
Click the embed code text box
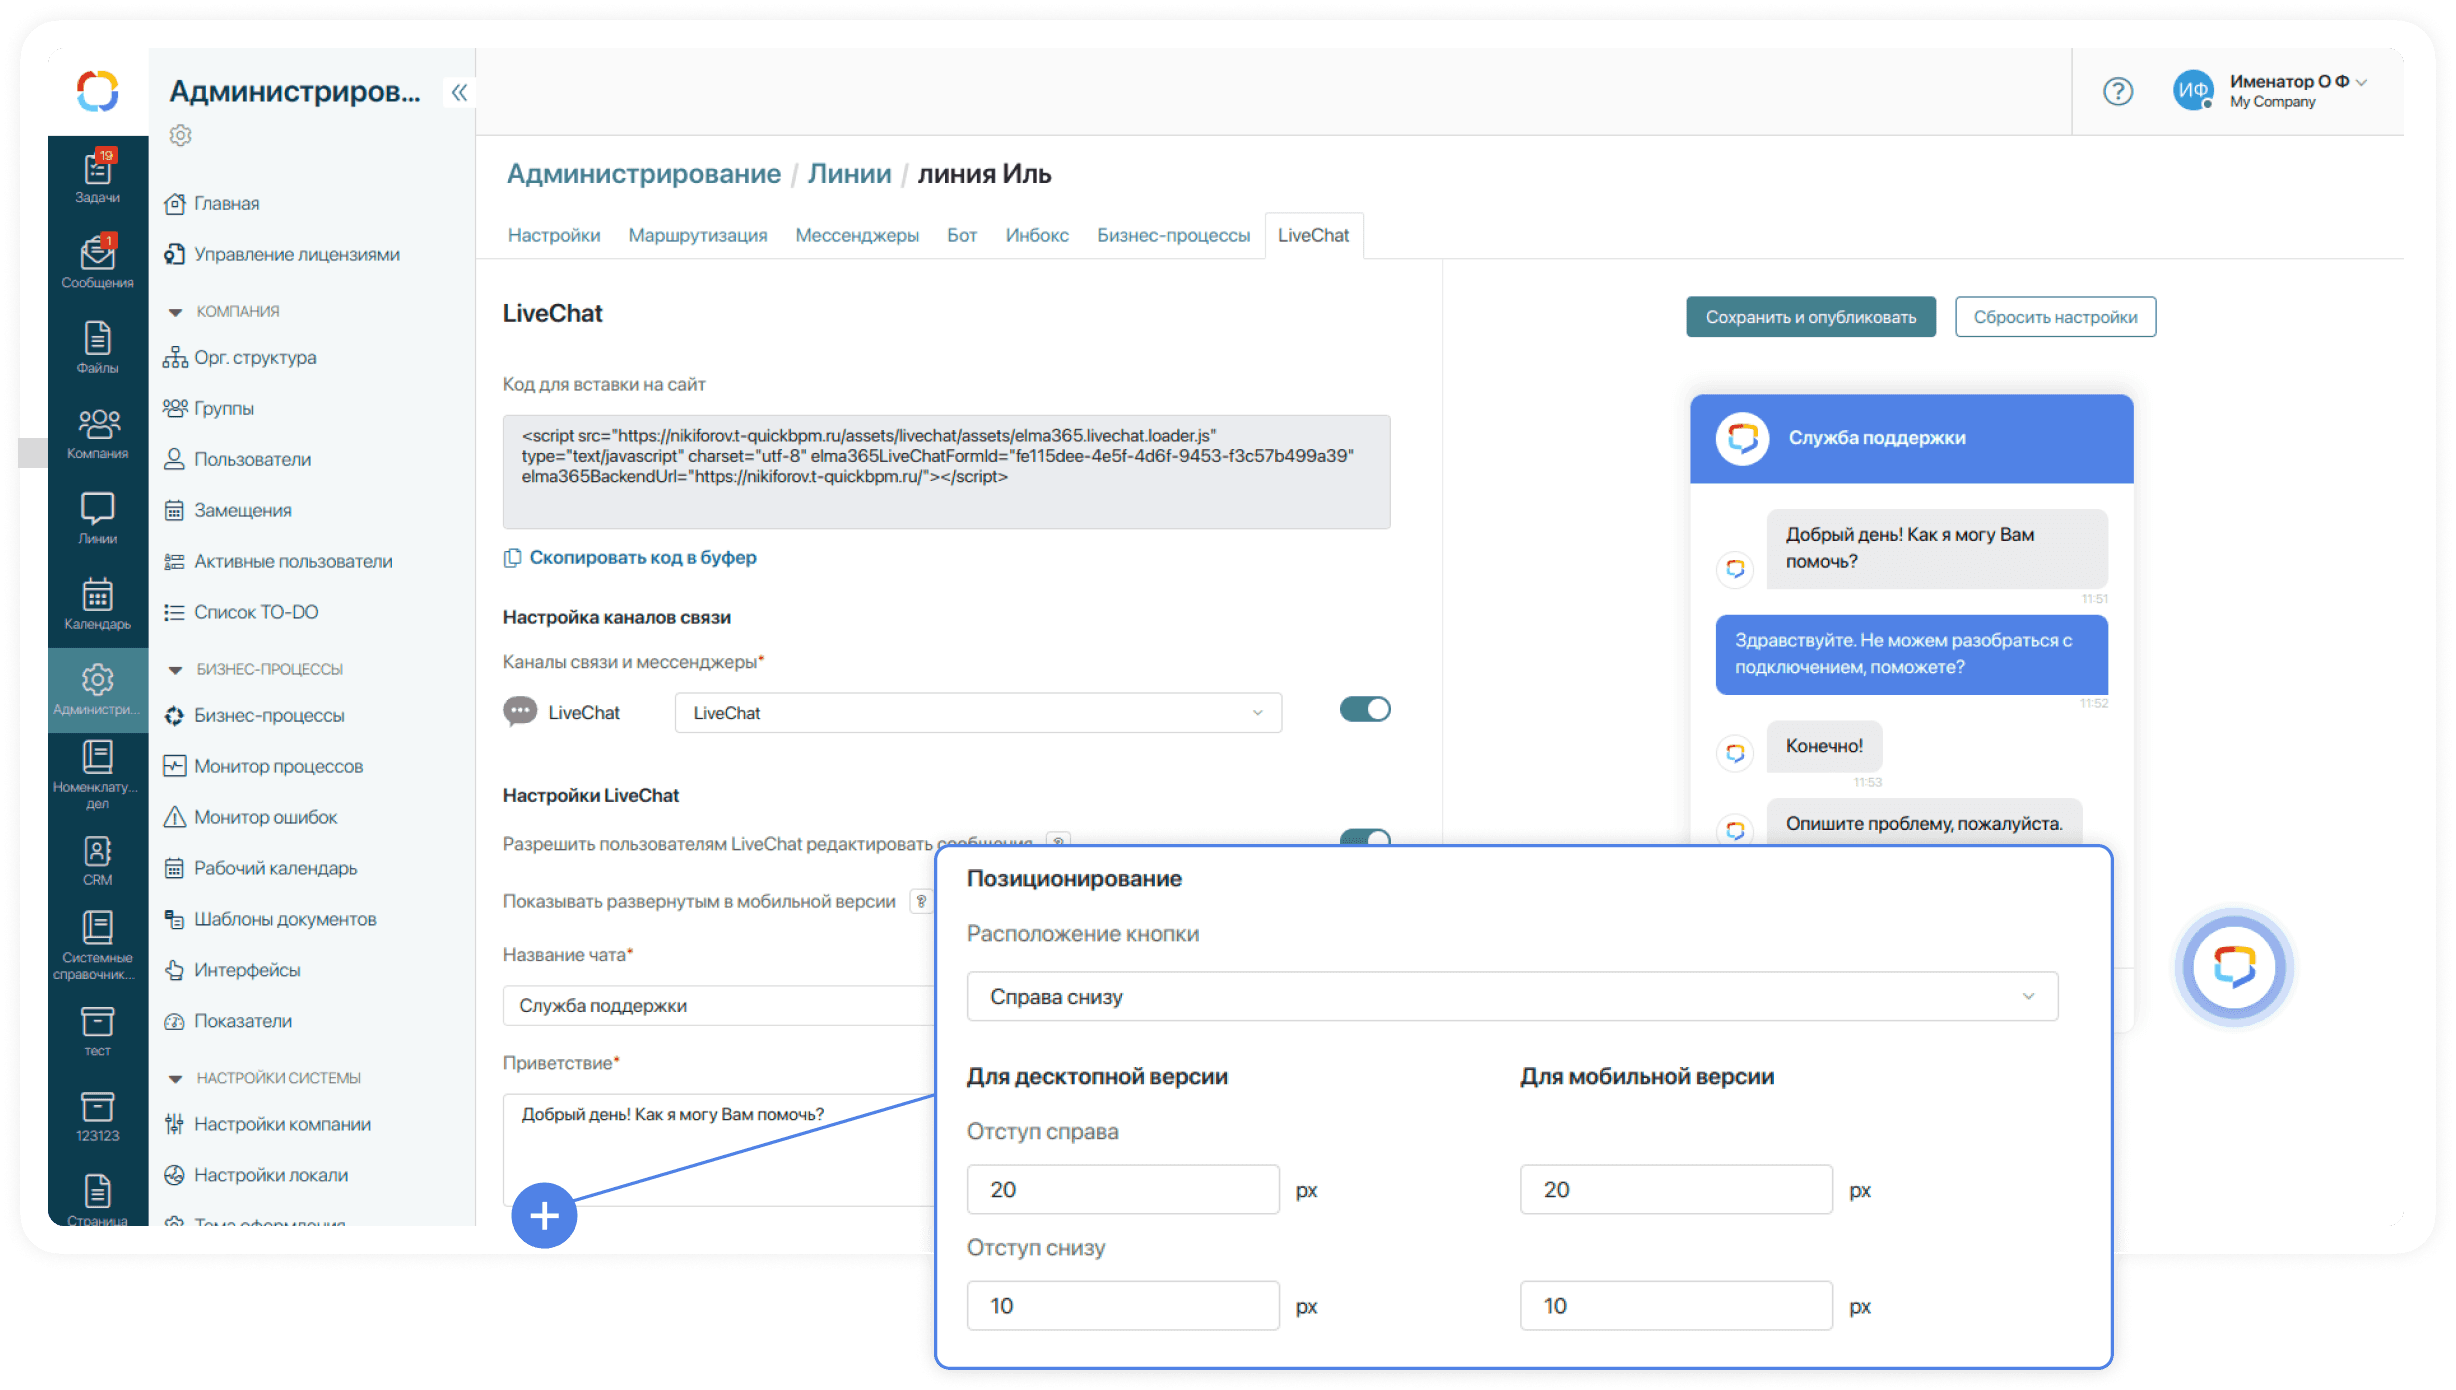(x=946, y=472)
